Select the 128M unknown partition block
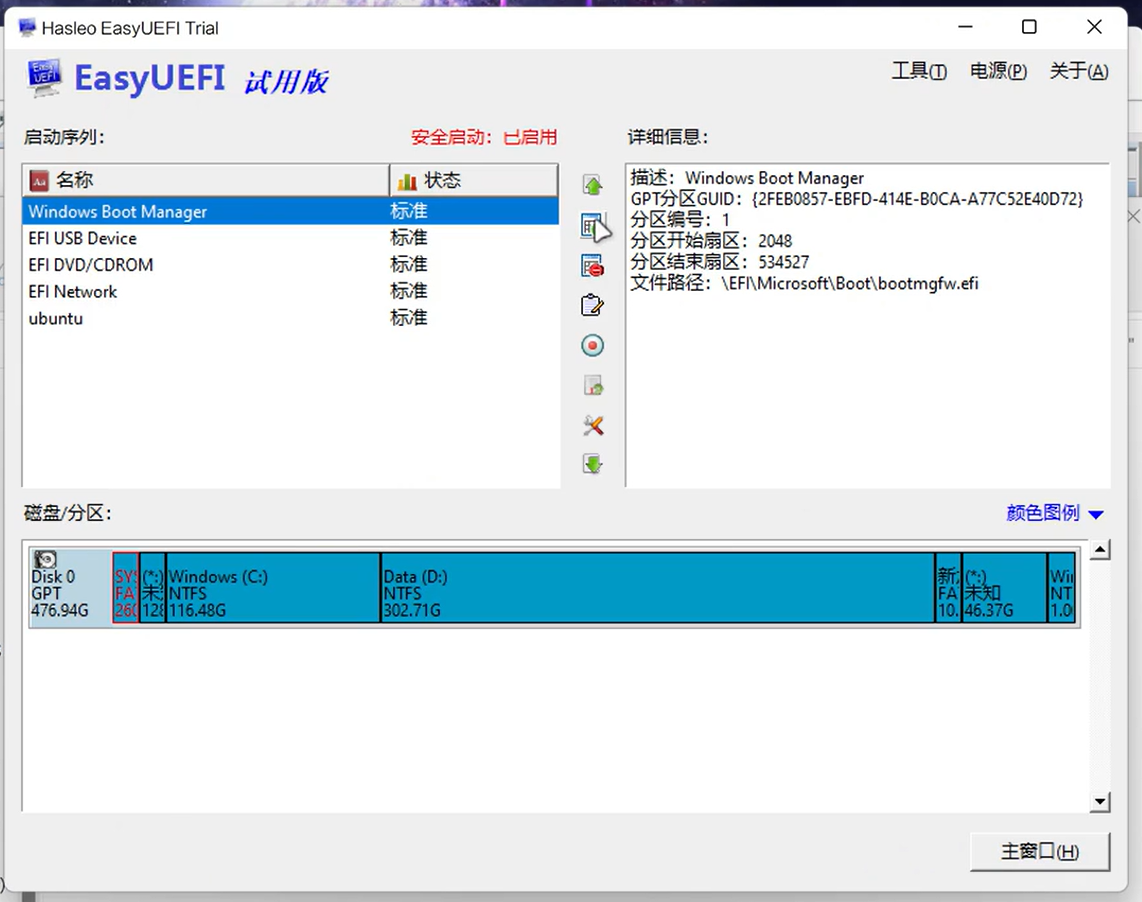 click(x=153, y=587)
